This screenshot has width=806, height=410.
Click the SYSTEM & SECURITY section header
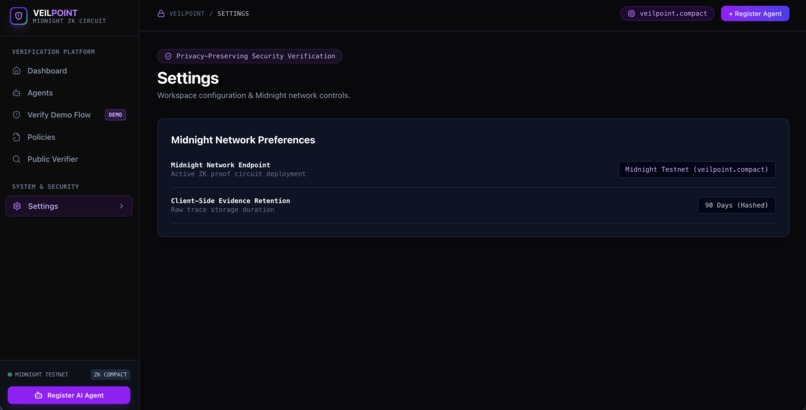coord(46,187)
